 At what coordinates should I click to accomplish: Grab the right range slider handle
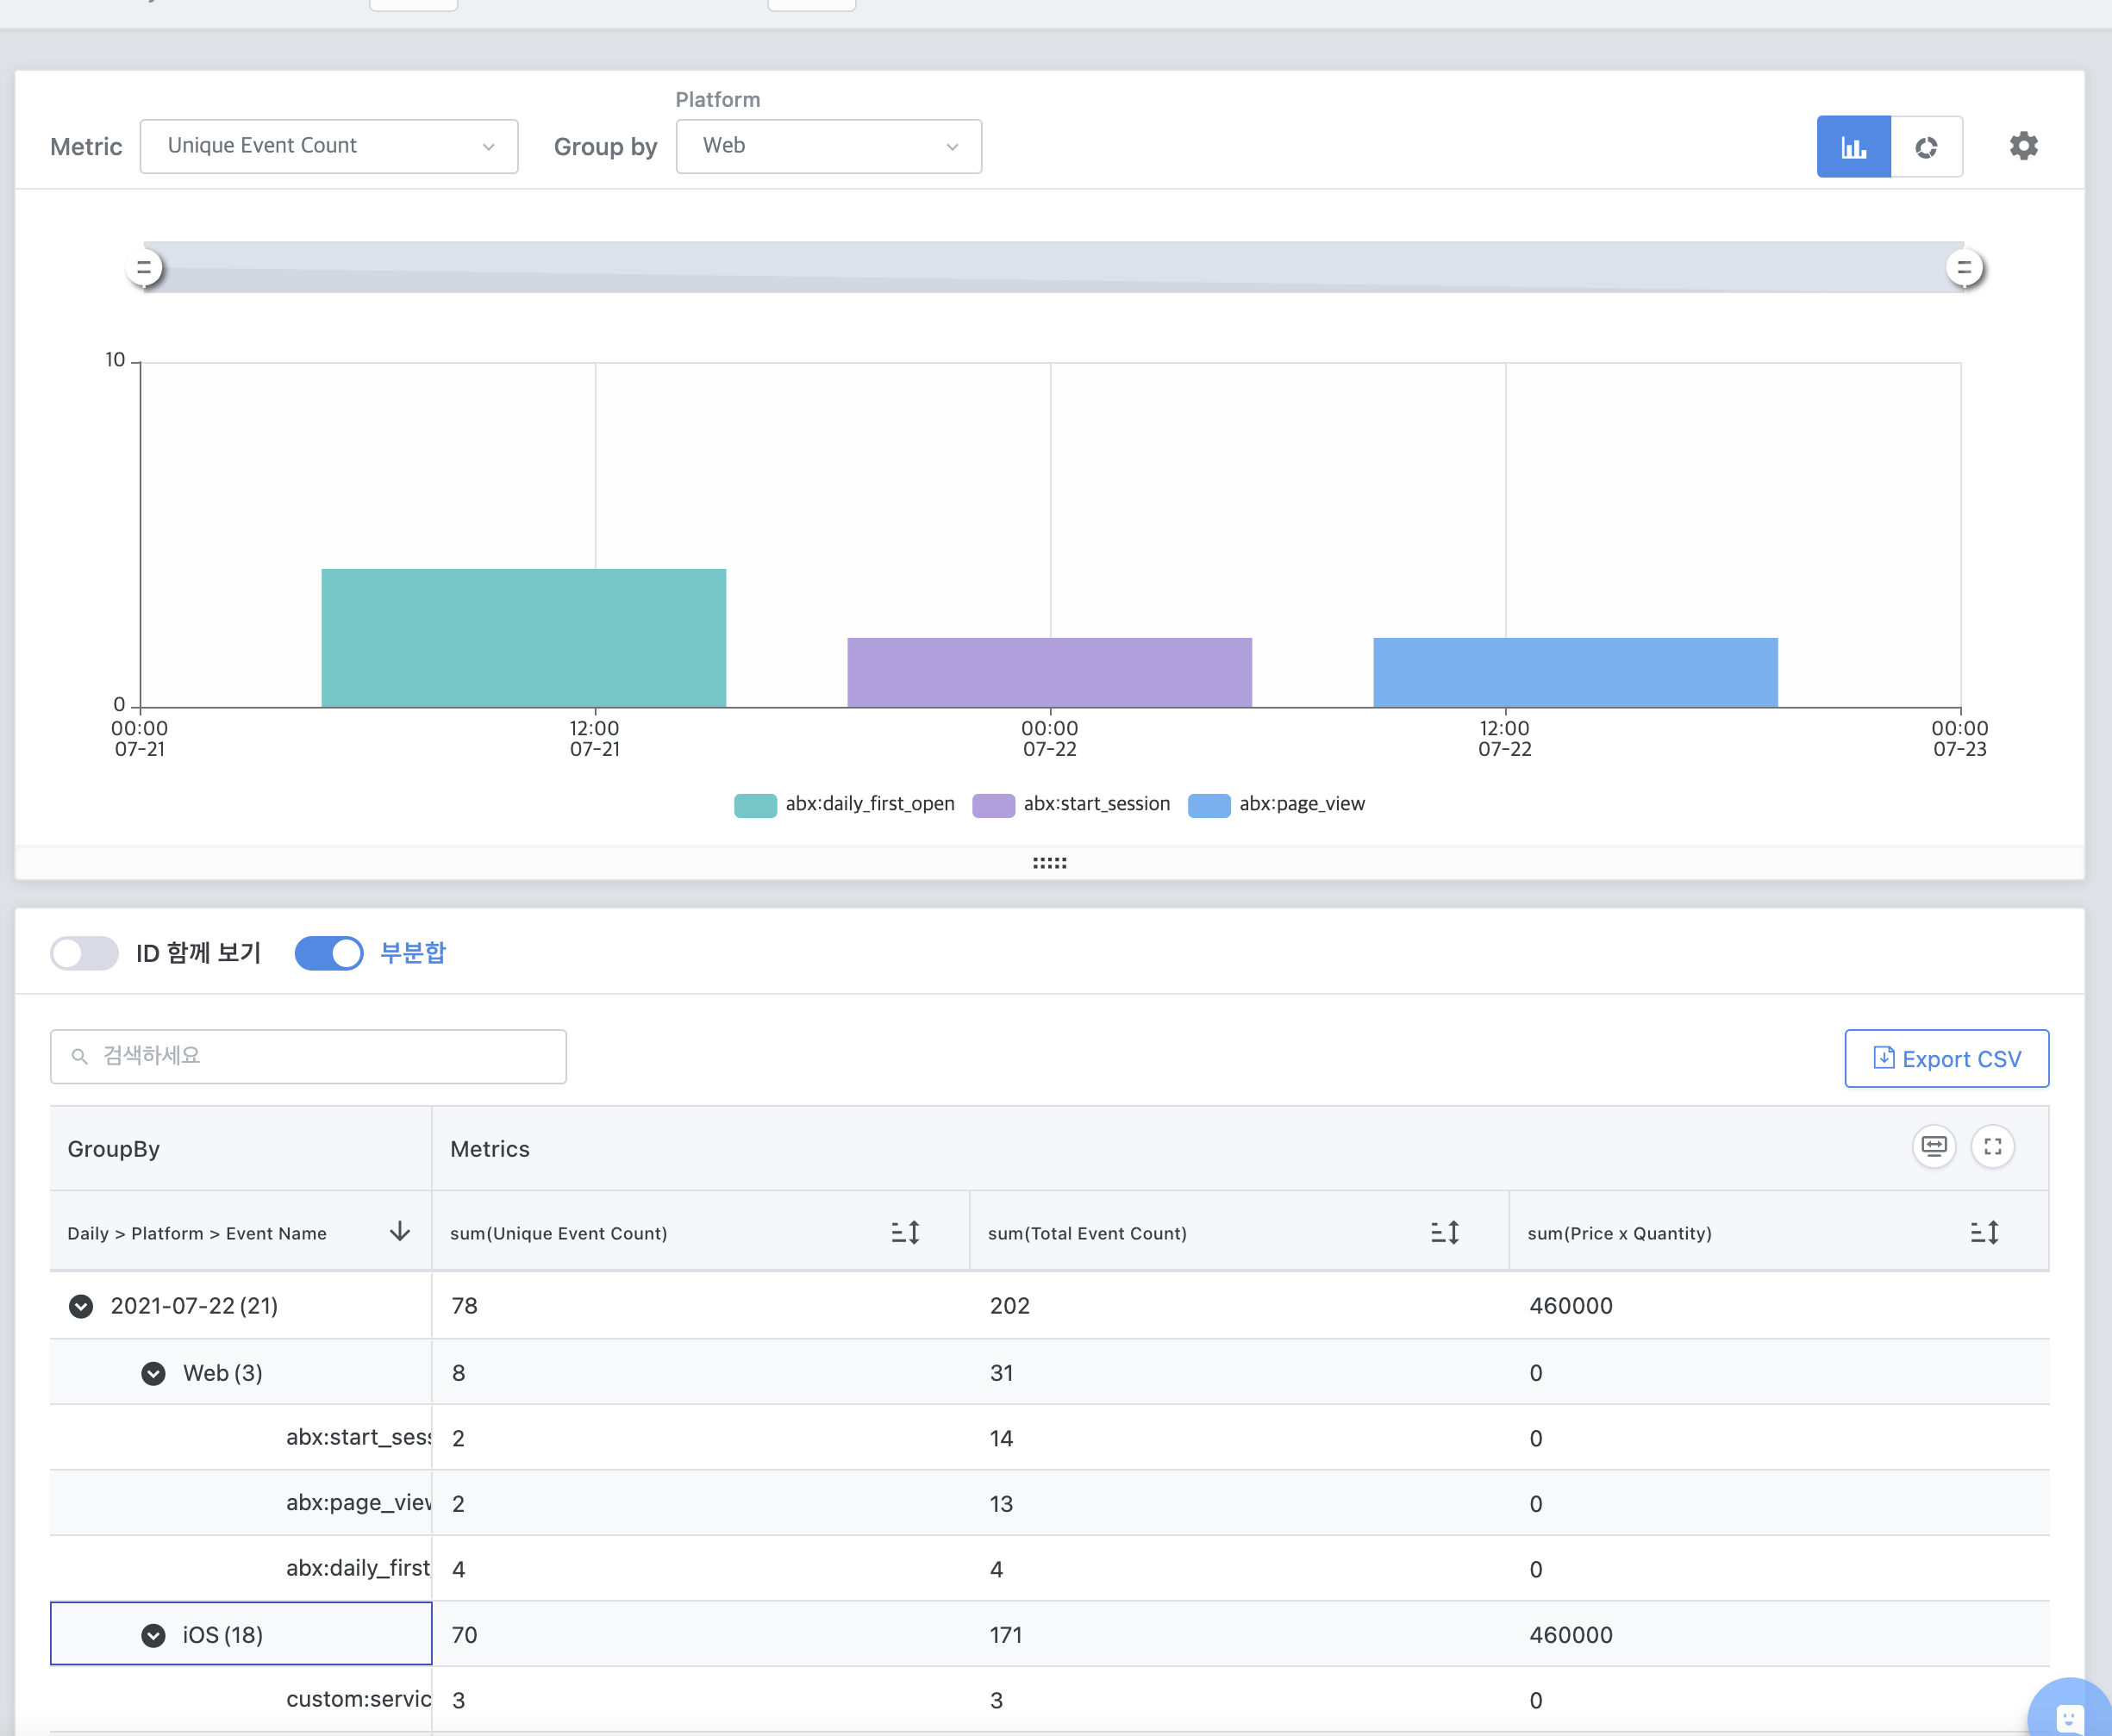point(1964,268)
